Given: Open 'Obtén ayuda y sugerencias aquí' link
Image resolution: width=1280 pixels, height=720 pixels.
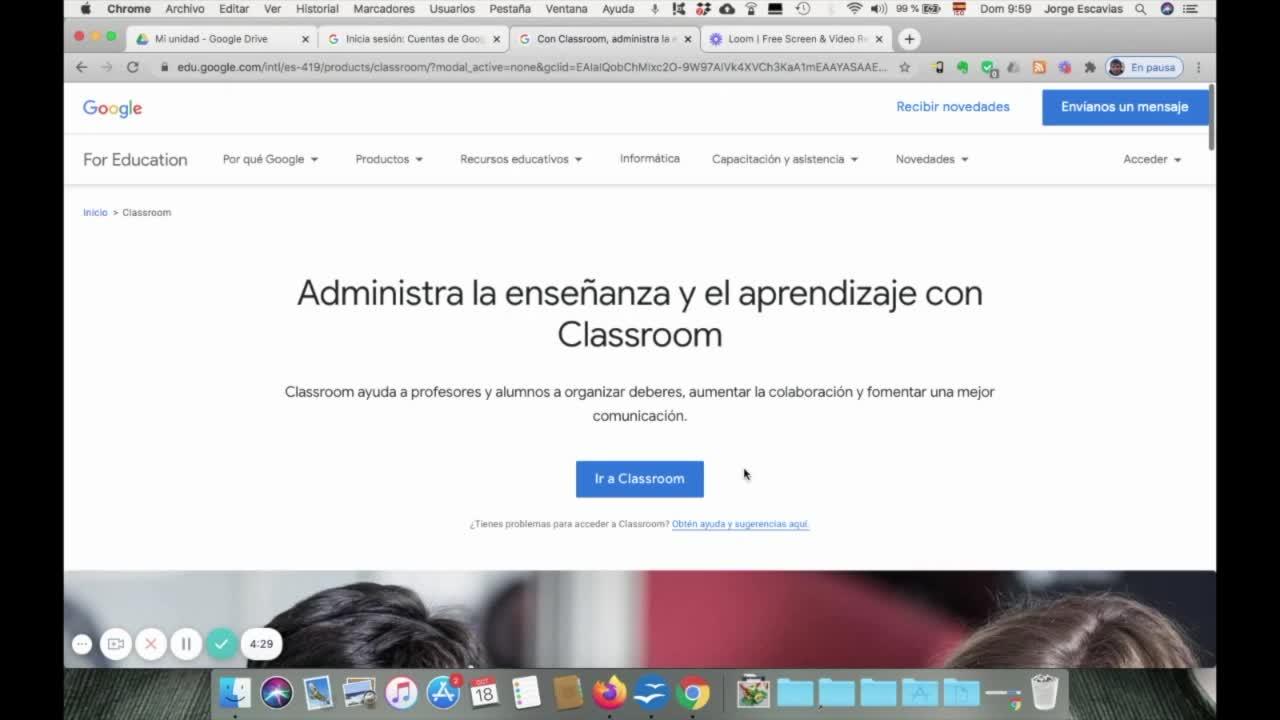Looking at the screenshot, I should (740, 524).
